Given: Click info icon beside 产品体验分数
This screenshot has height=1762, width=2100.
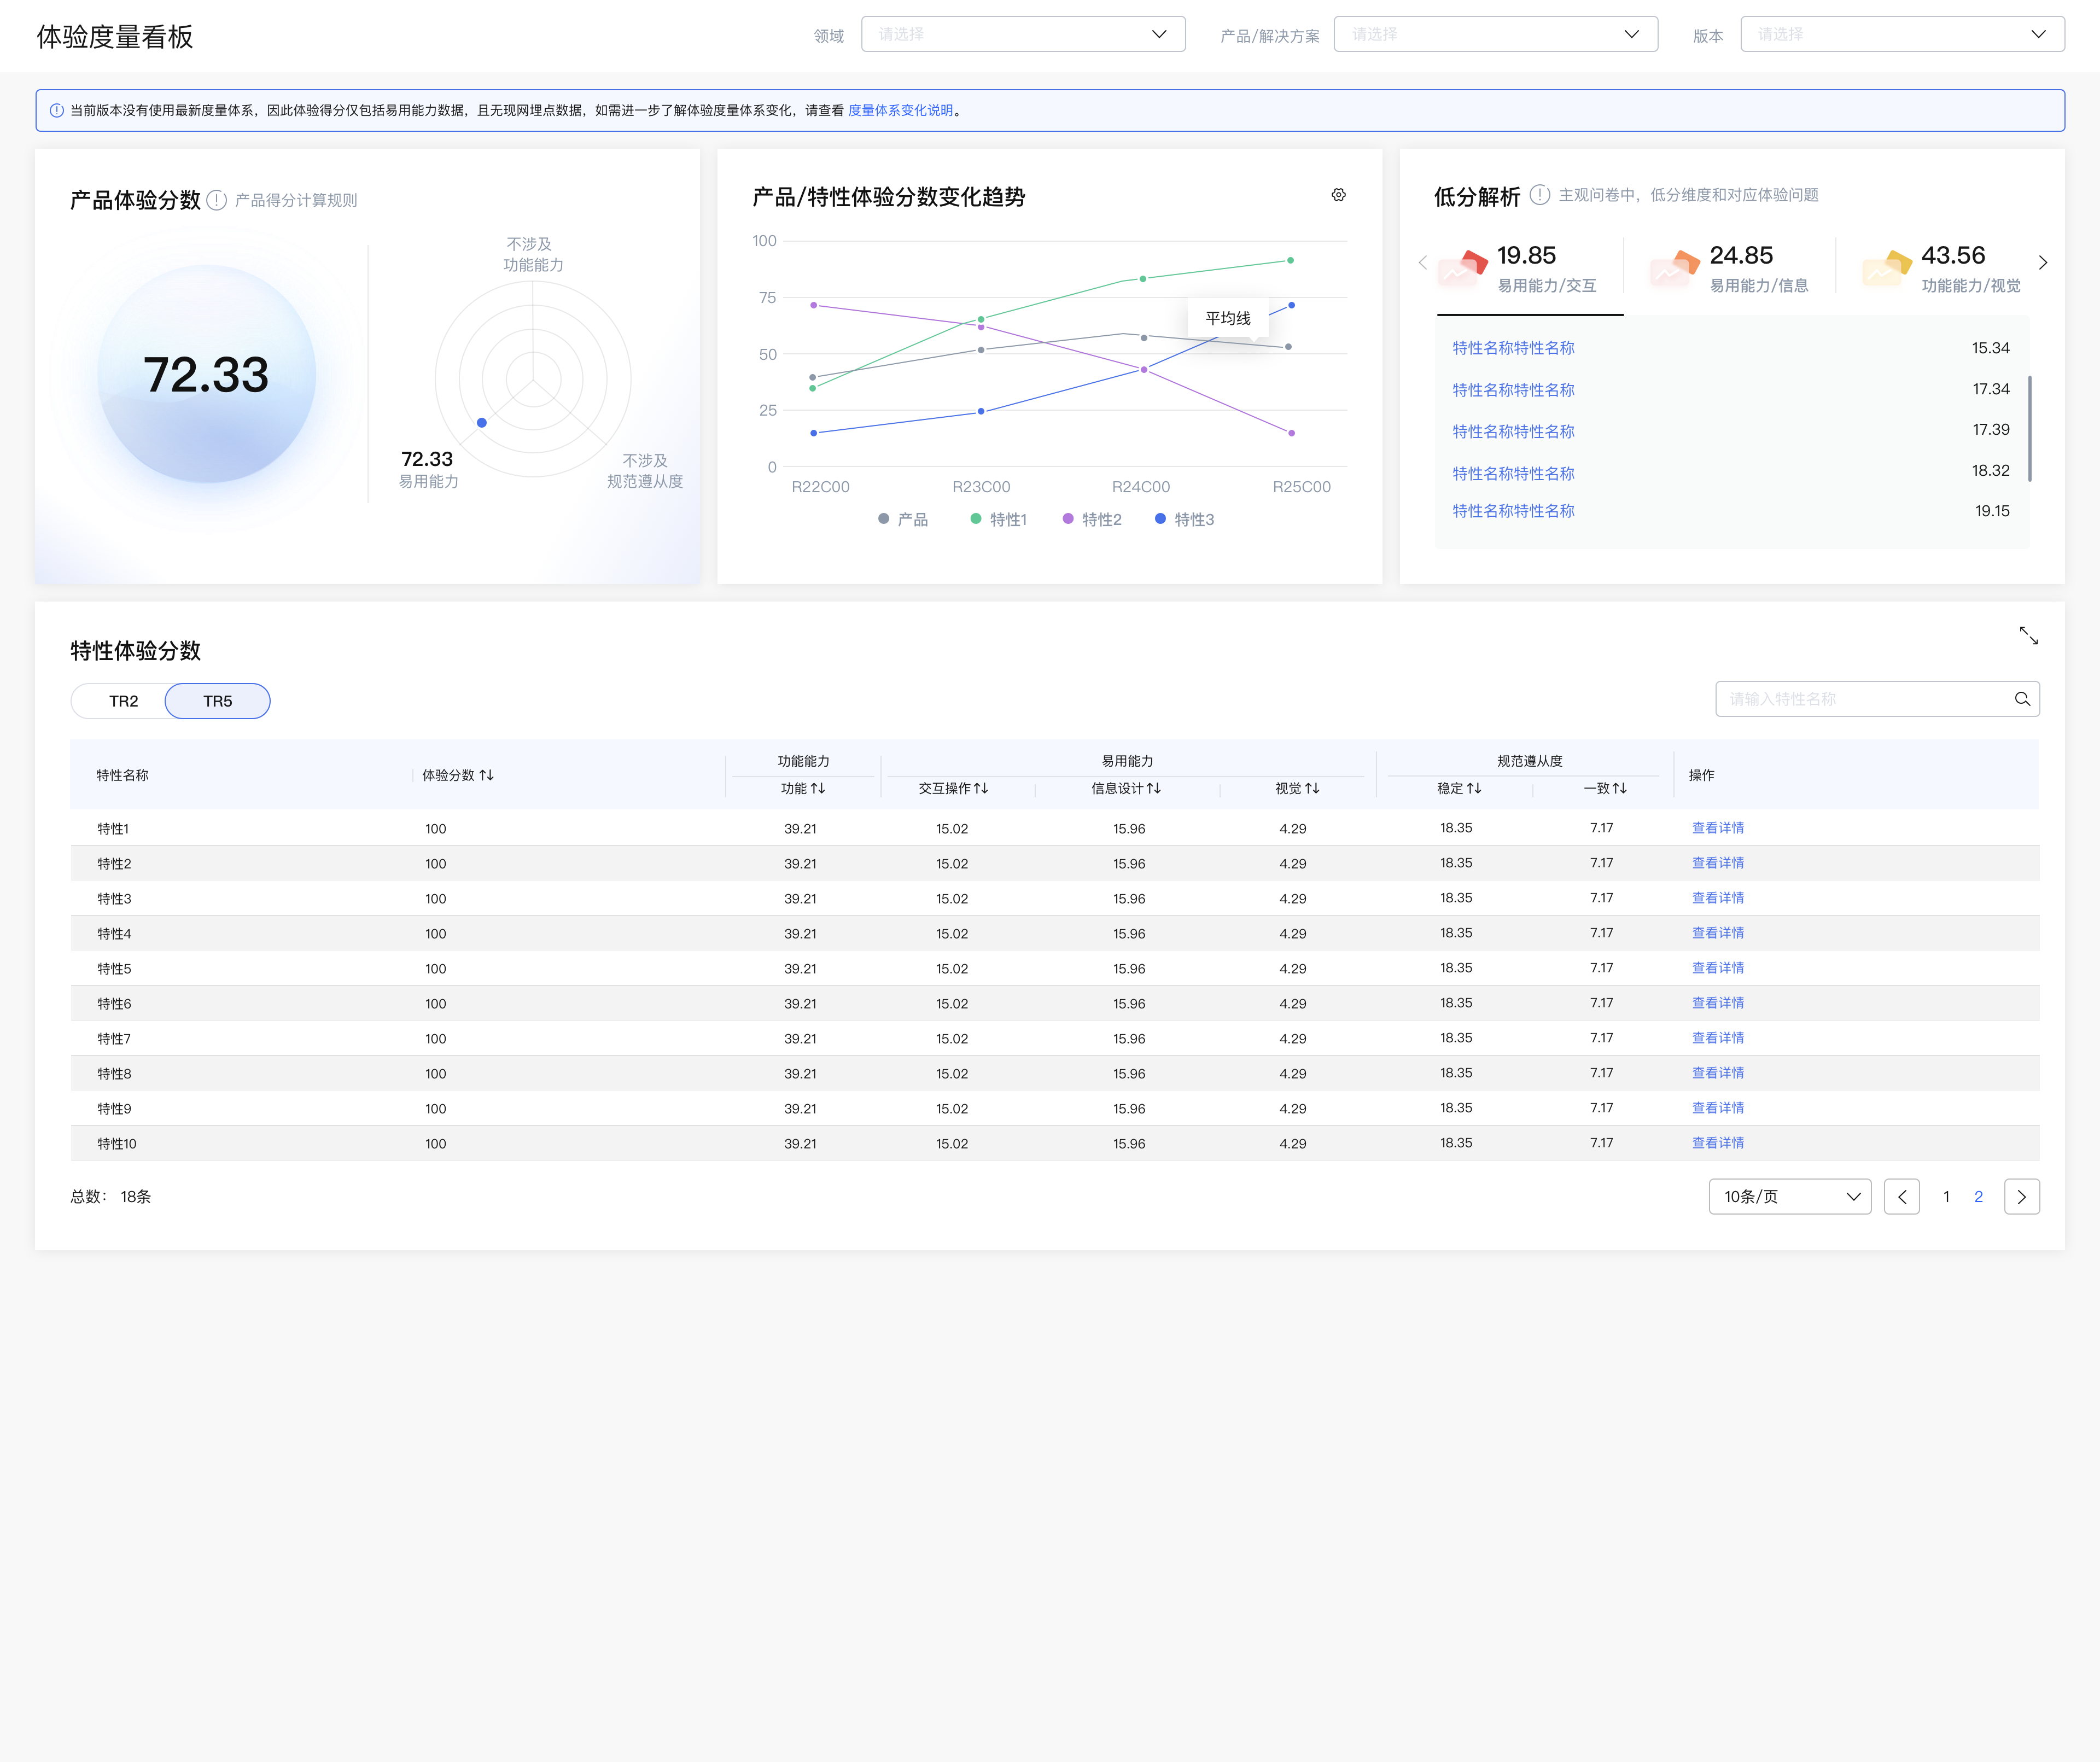Looking at the screenshot, I should pyautogui.click(x=217, y=200).
